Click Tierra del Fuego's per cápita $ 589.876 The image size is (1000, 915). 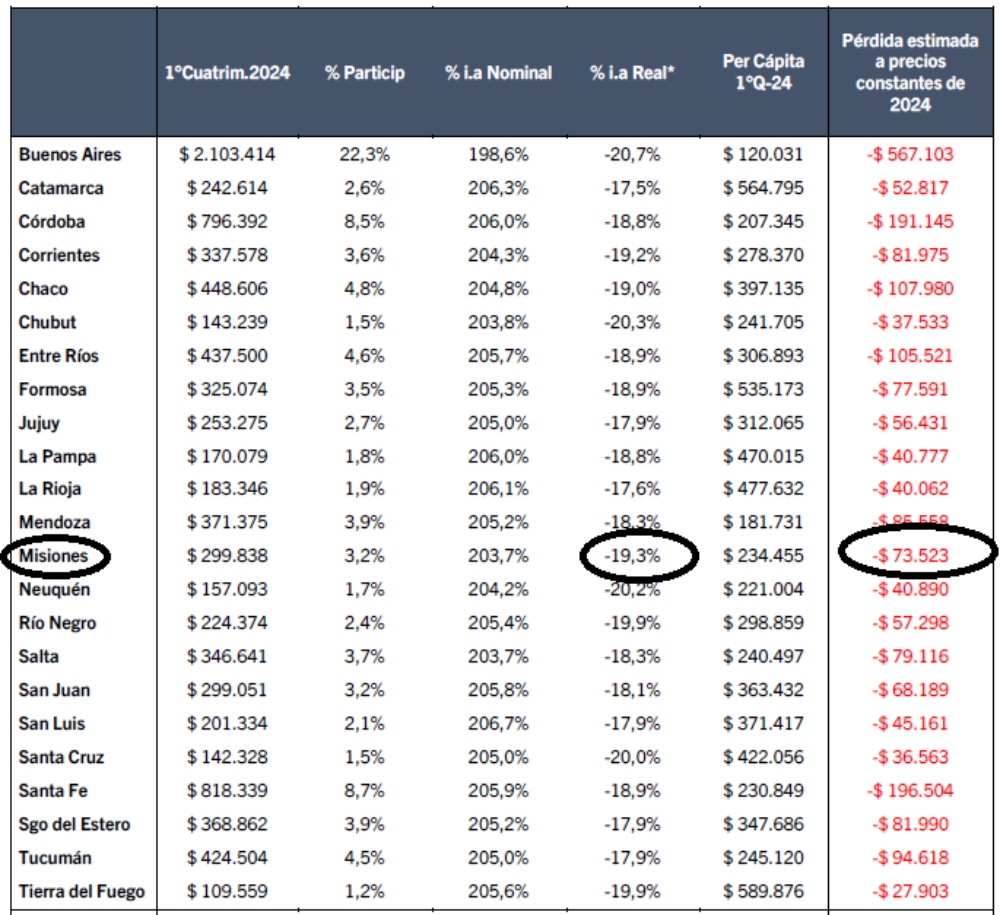(x=763, y=892)
